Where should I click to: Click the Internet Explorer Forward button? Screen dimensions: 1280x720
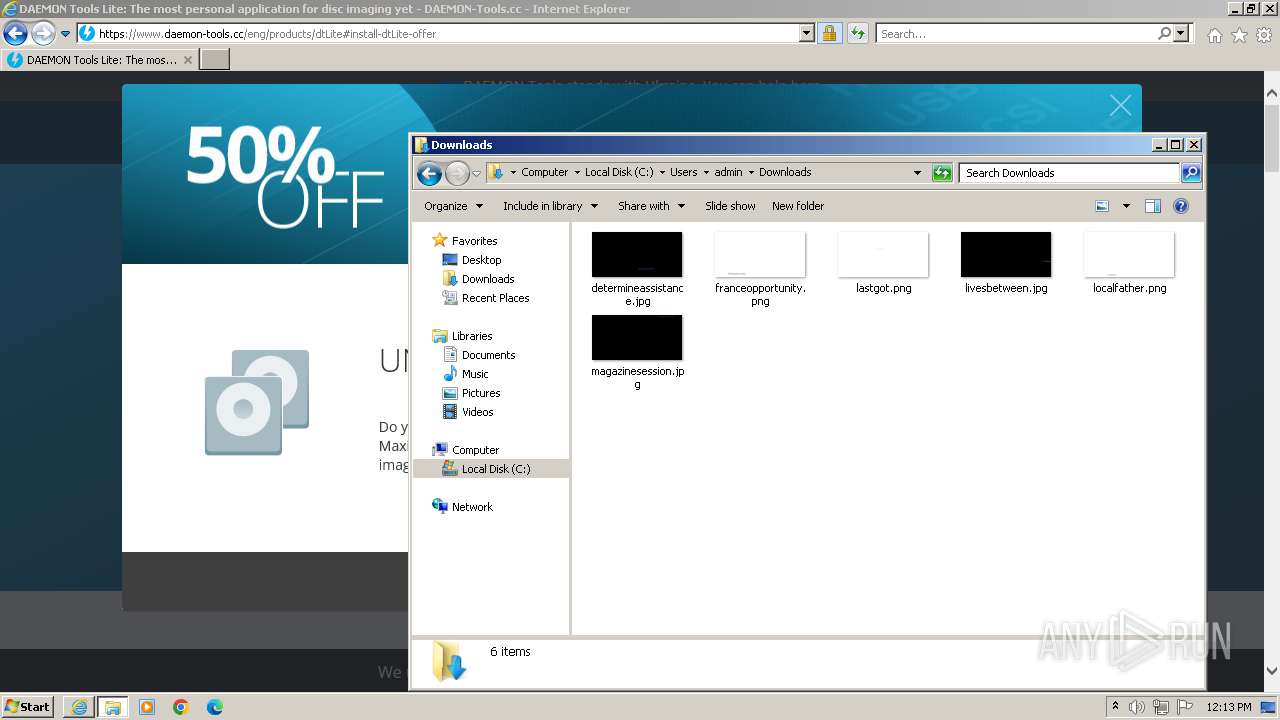pyautogui.click(x=43, y=33)
